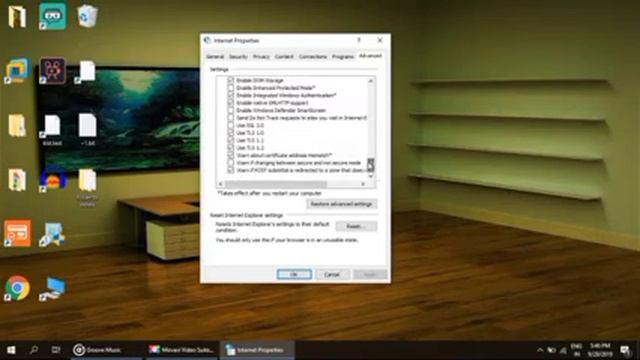The height and width of the screenshot is (360, 640).
Task: Select the Audacity headphones desktop shortcut
Action: [53, 180]
